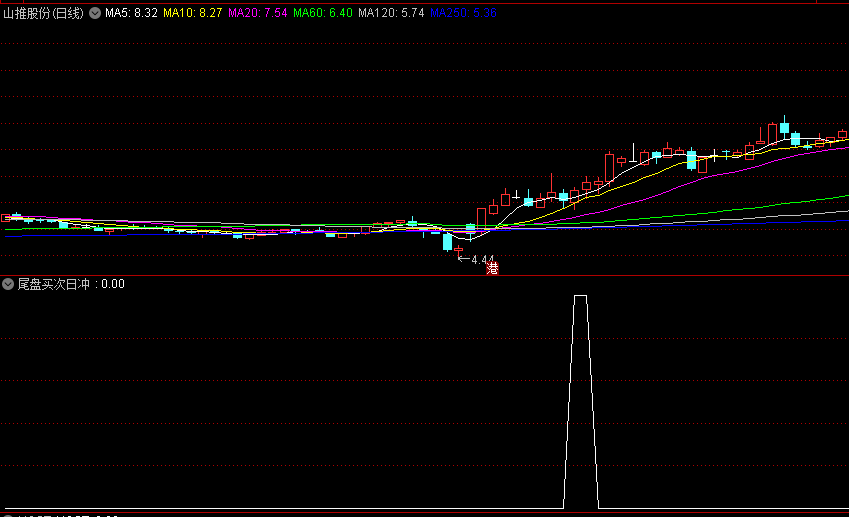Click the 尾盘买次日冲 : 0.00 indicator label

tap(71, 284)
